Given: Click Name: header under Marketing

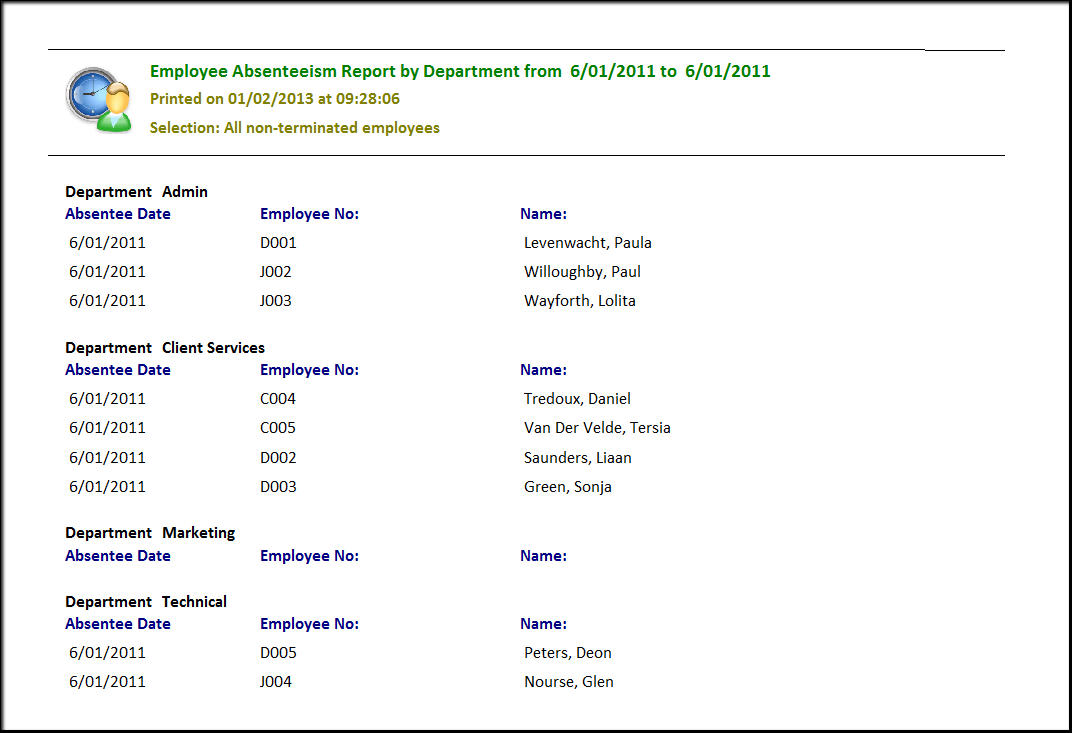Looking at the screenshot, I should click(543, 556).
